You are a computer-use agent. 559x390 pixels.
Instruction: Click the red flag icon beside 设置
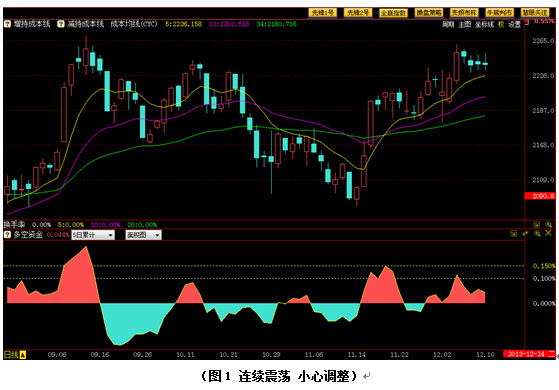coord(527,22)
